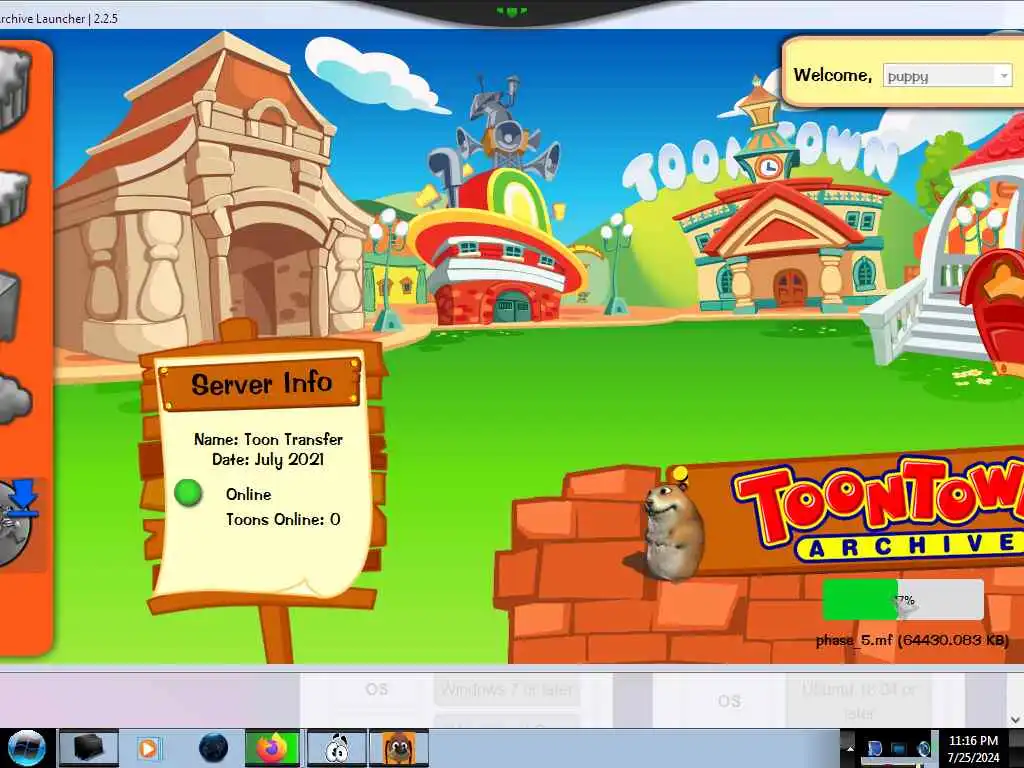1024x768 pixels.
Task: Click the 'Welcome,' label
Action: click(x=833, y=75)
